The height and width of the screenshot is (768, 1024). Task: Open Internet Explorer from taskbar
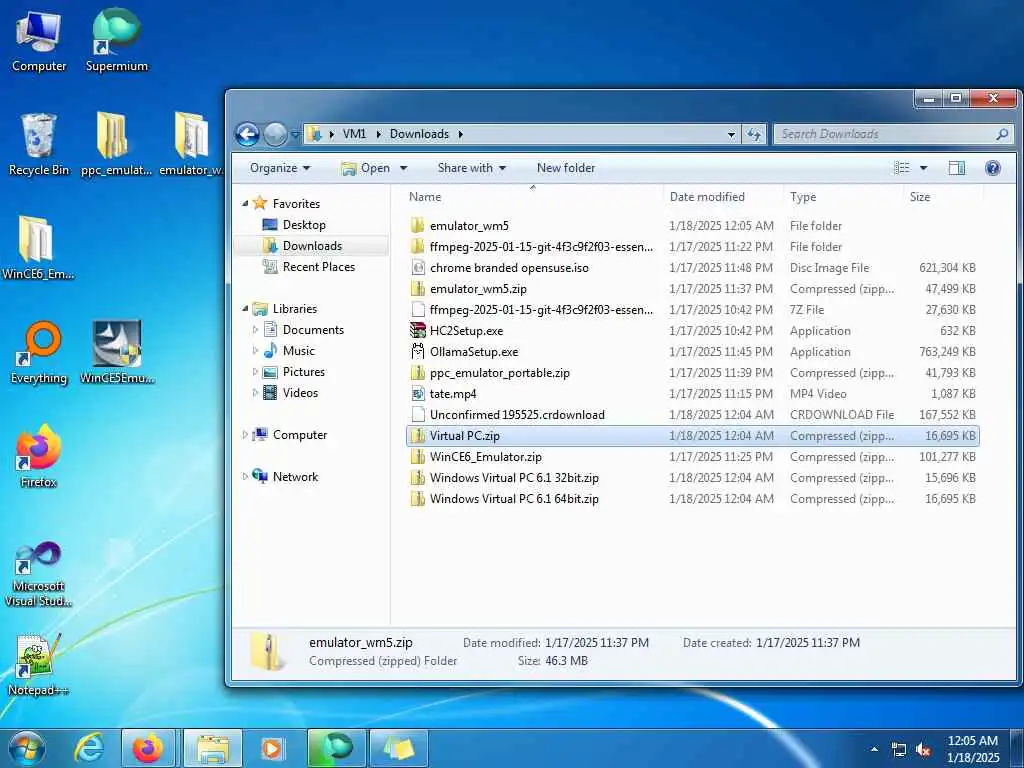[x=89, y=747]
